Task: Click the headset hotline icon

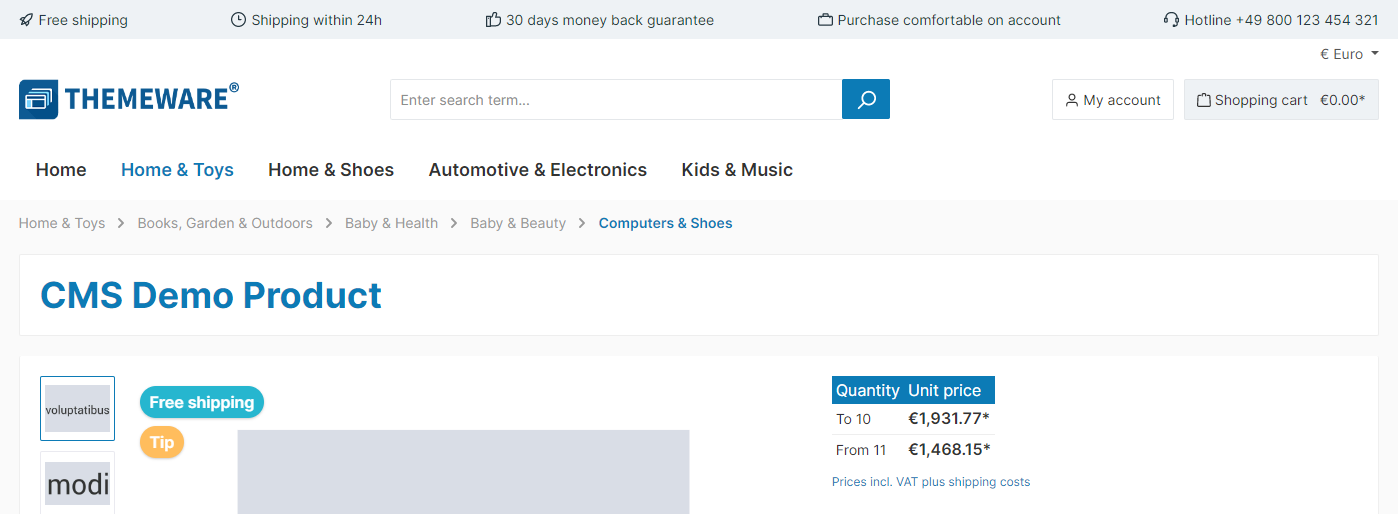Action: coord(1172,20)
